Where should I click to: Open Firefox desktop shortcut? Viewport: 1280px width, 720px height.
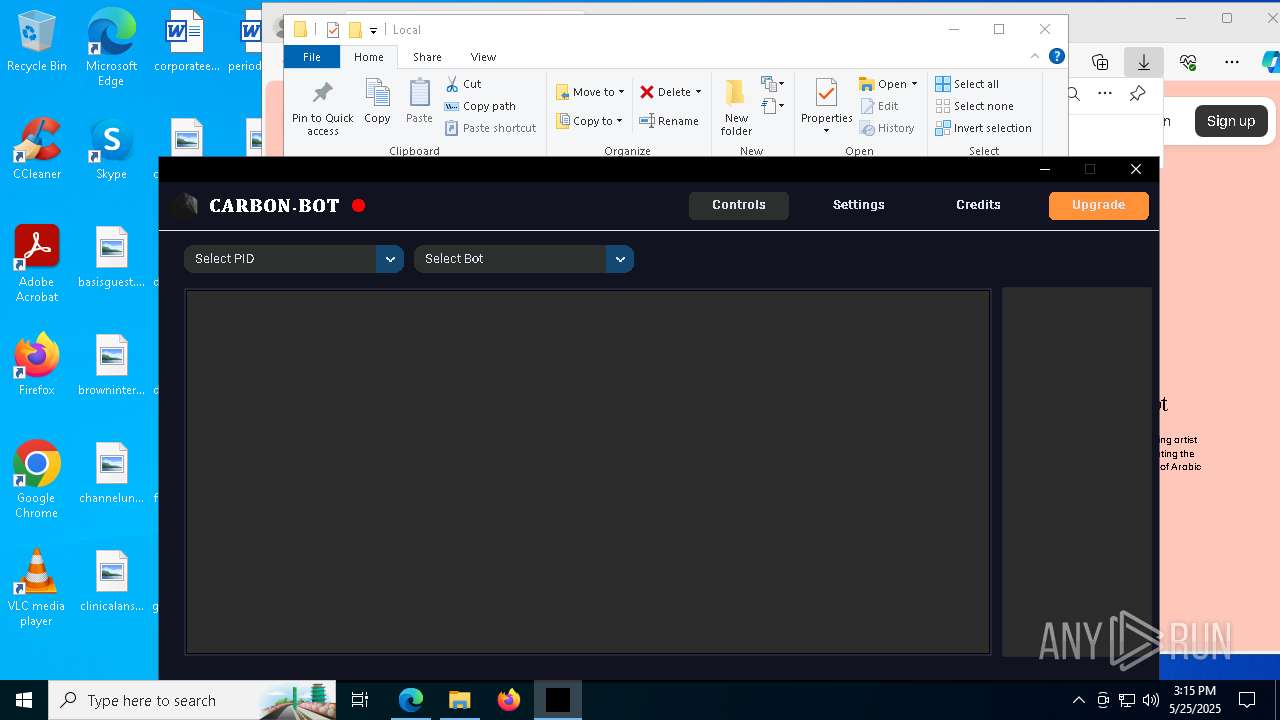tap(37, 364)
